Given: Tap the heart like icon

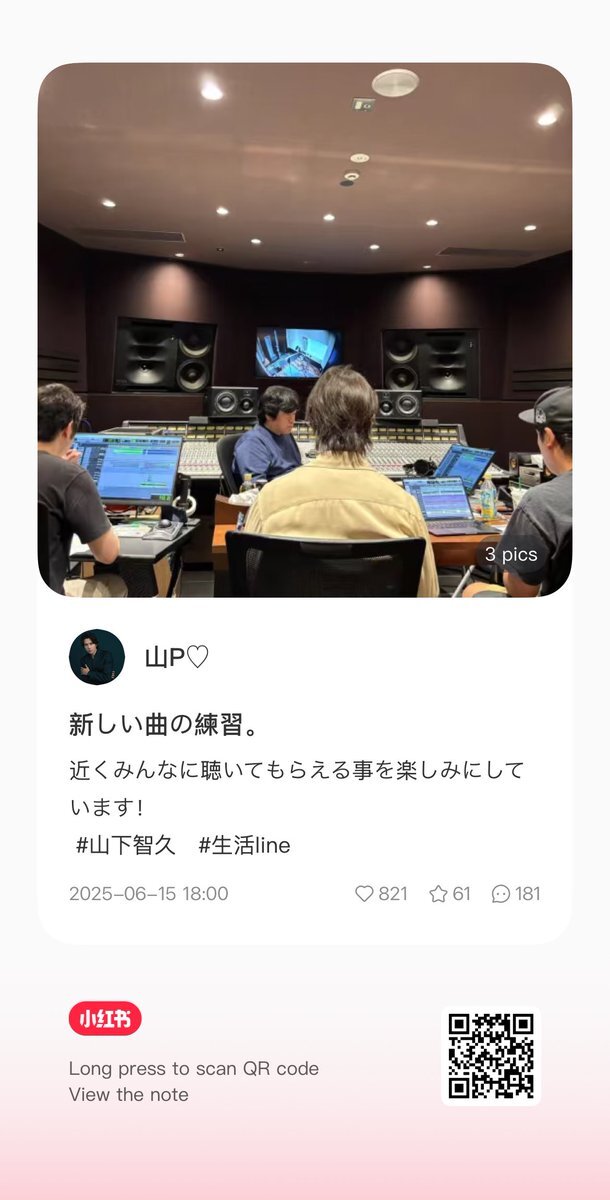Looking at the screenshot, I should coord(364,894).
